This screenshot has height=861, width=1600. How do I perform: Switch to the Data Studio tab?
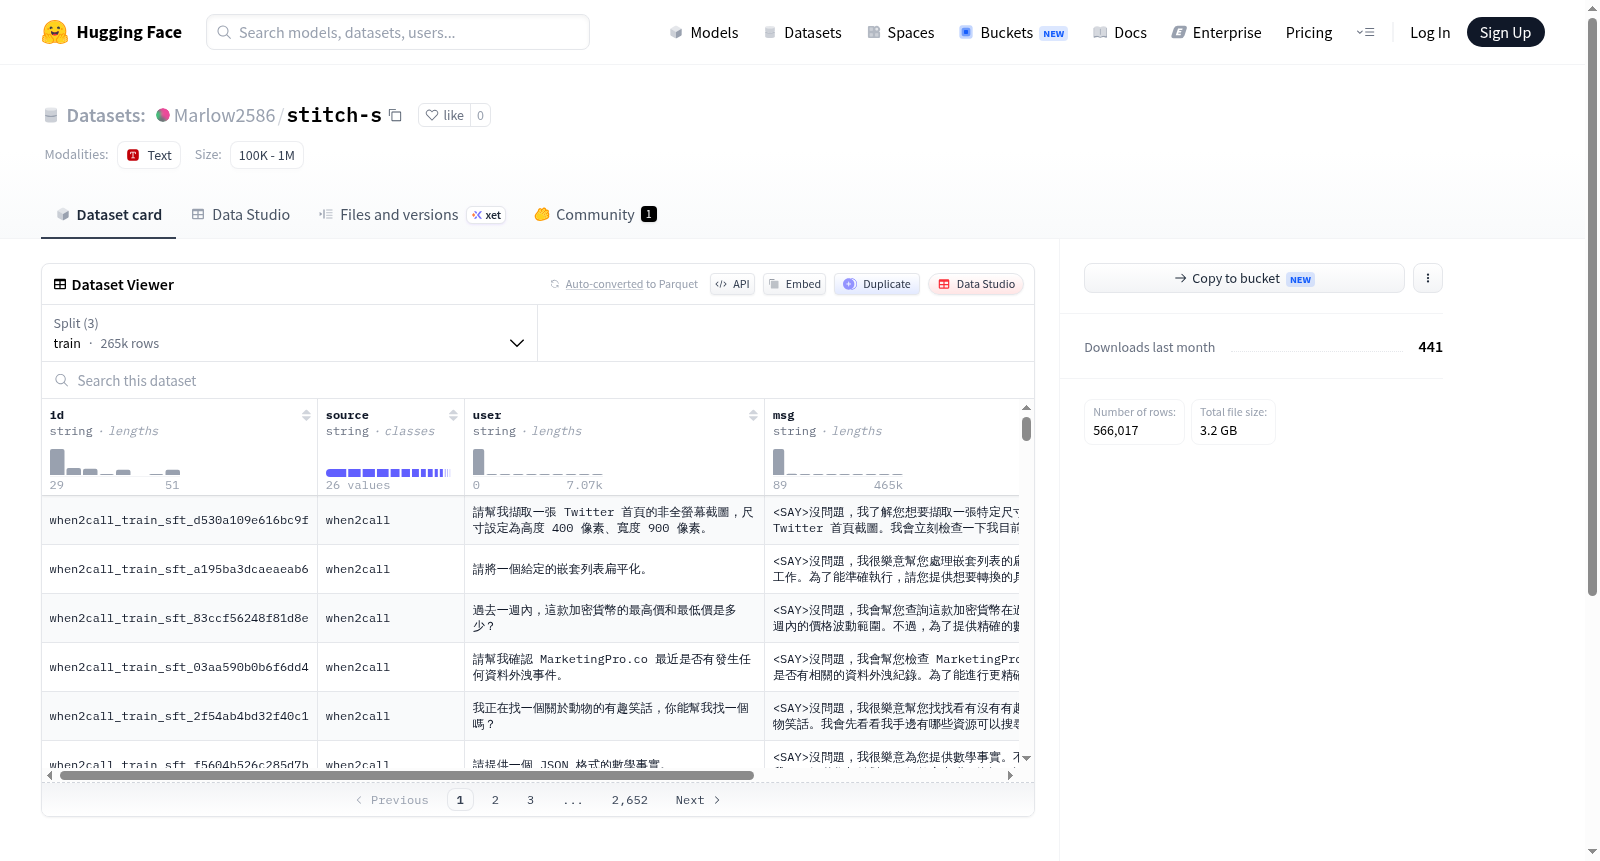[241, 215]
